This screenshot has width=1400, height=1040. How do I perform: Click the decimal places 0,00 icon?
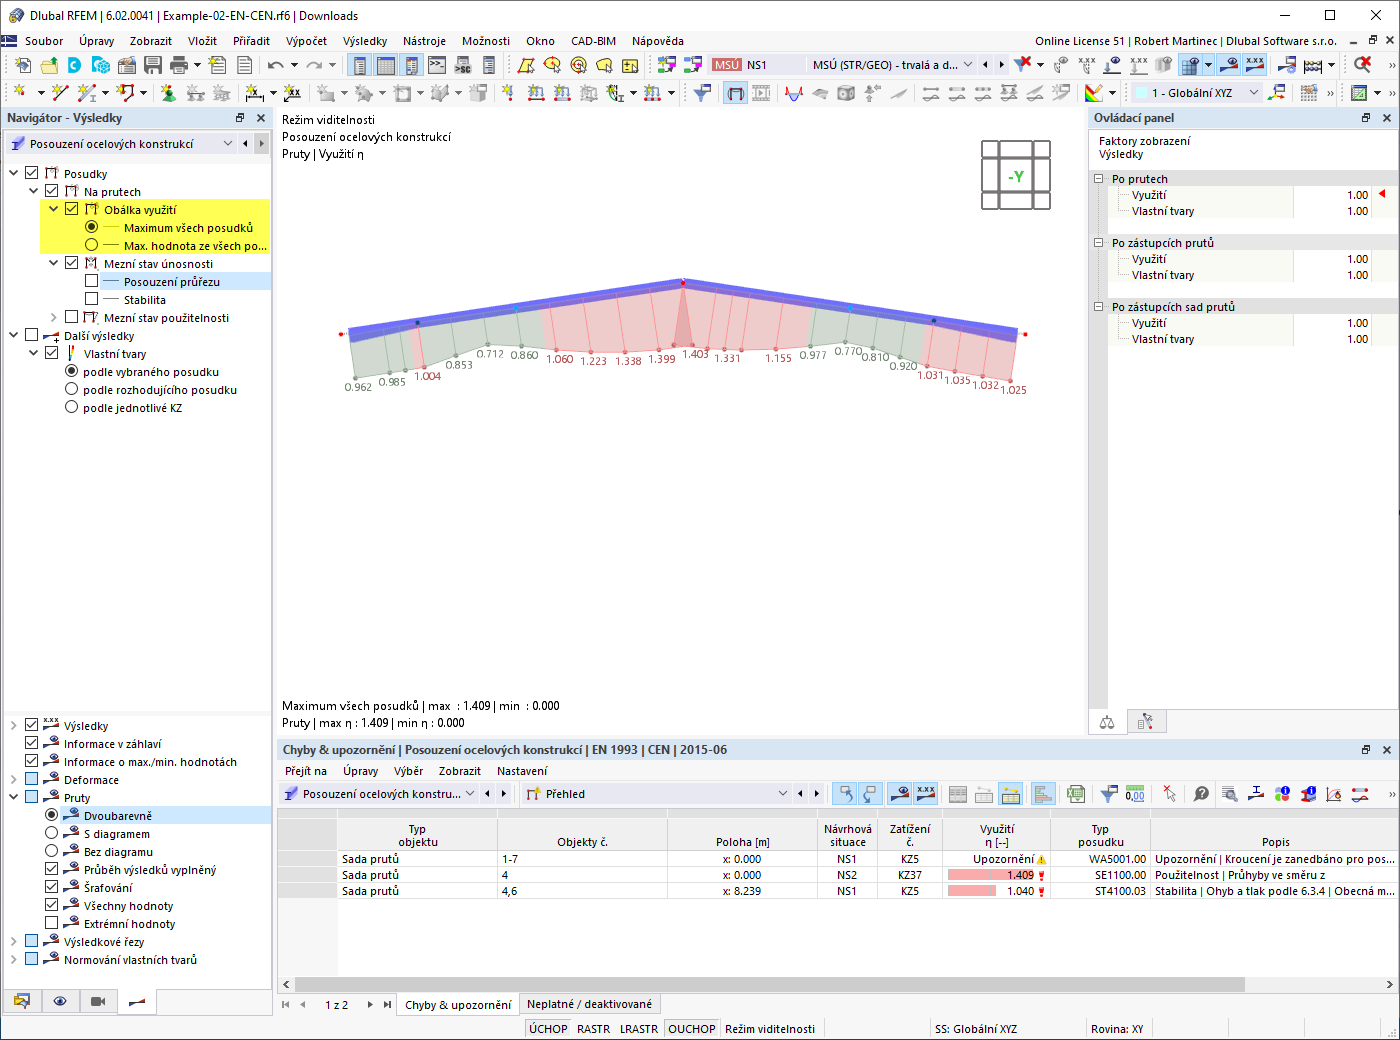pos(1135,794)
